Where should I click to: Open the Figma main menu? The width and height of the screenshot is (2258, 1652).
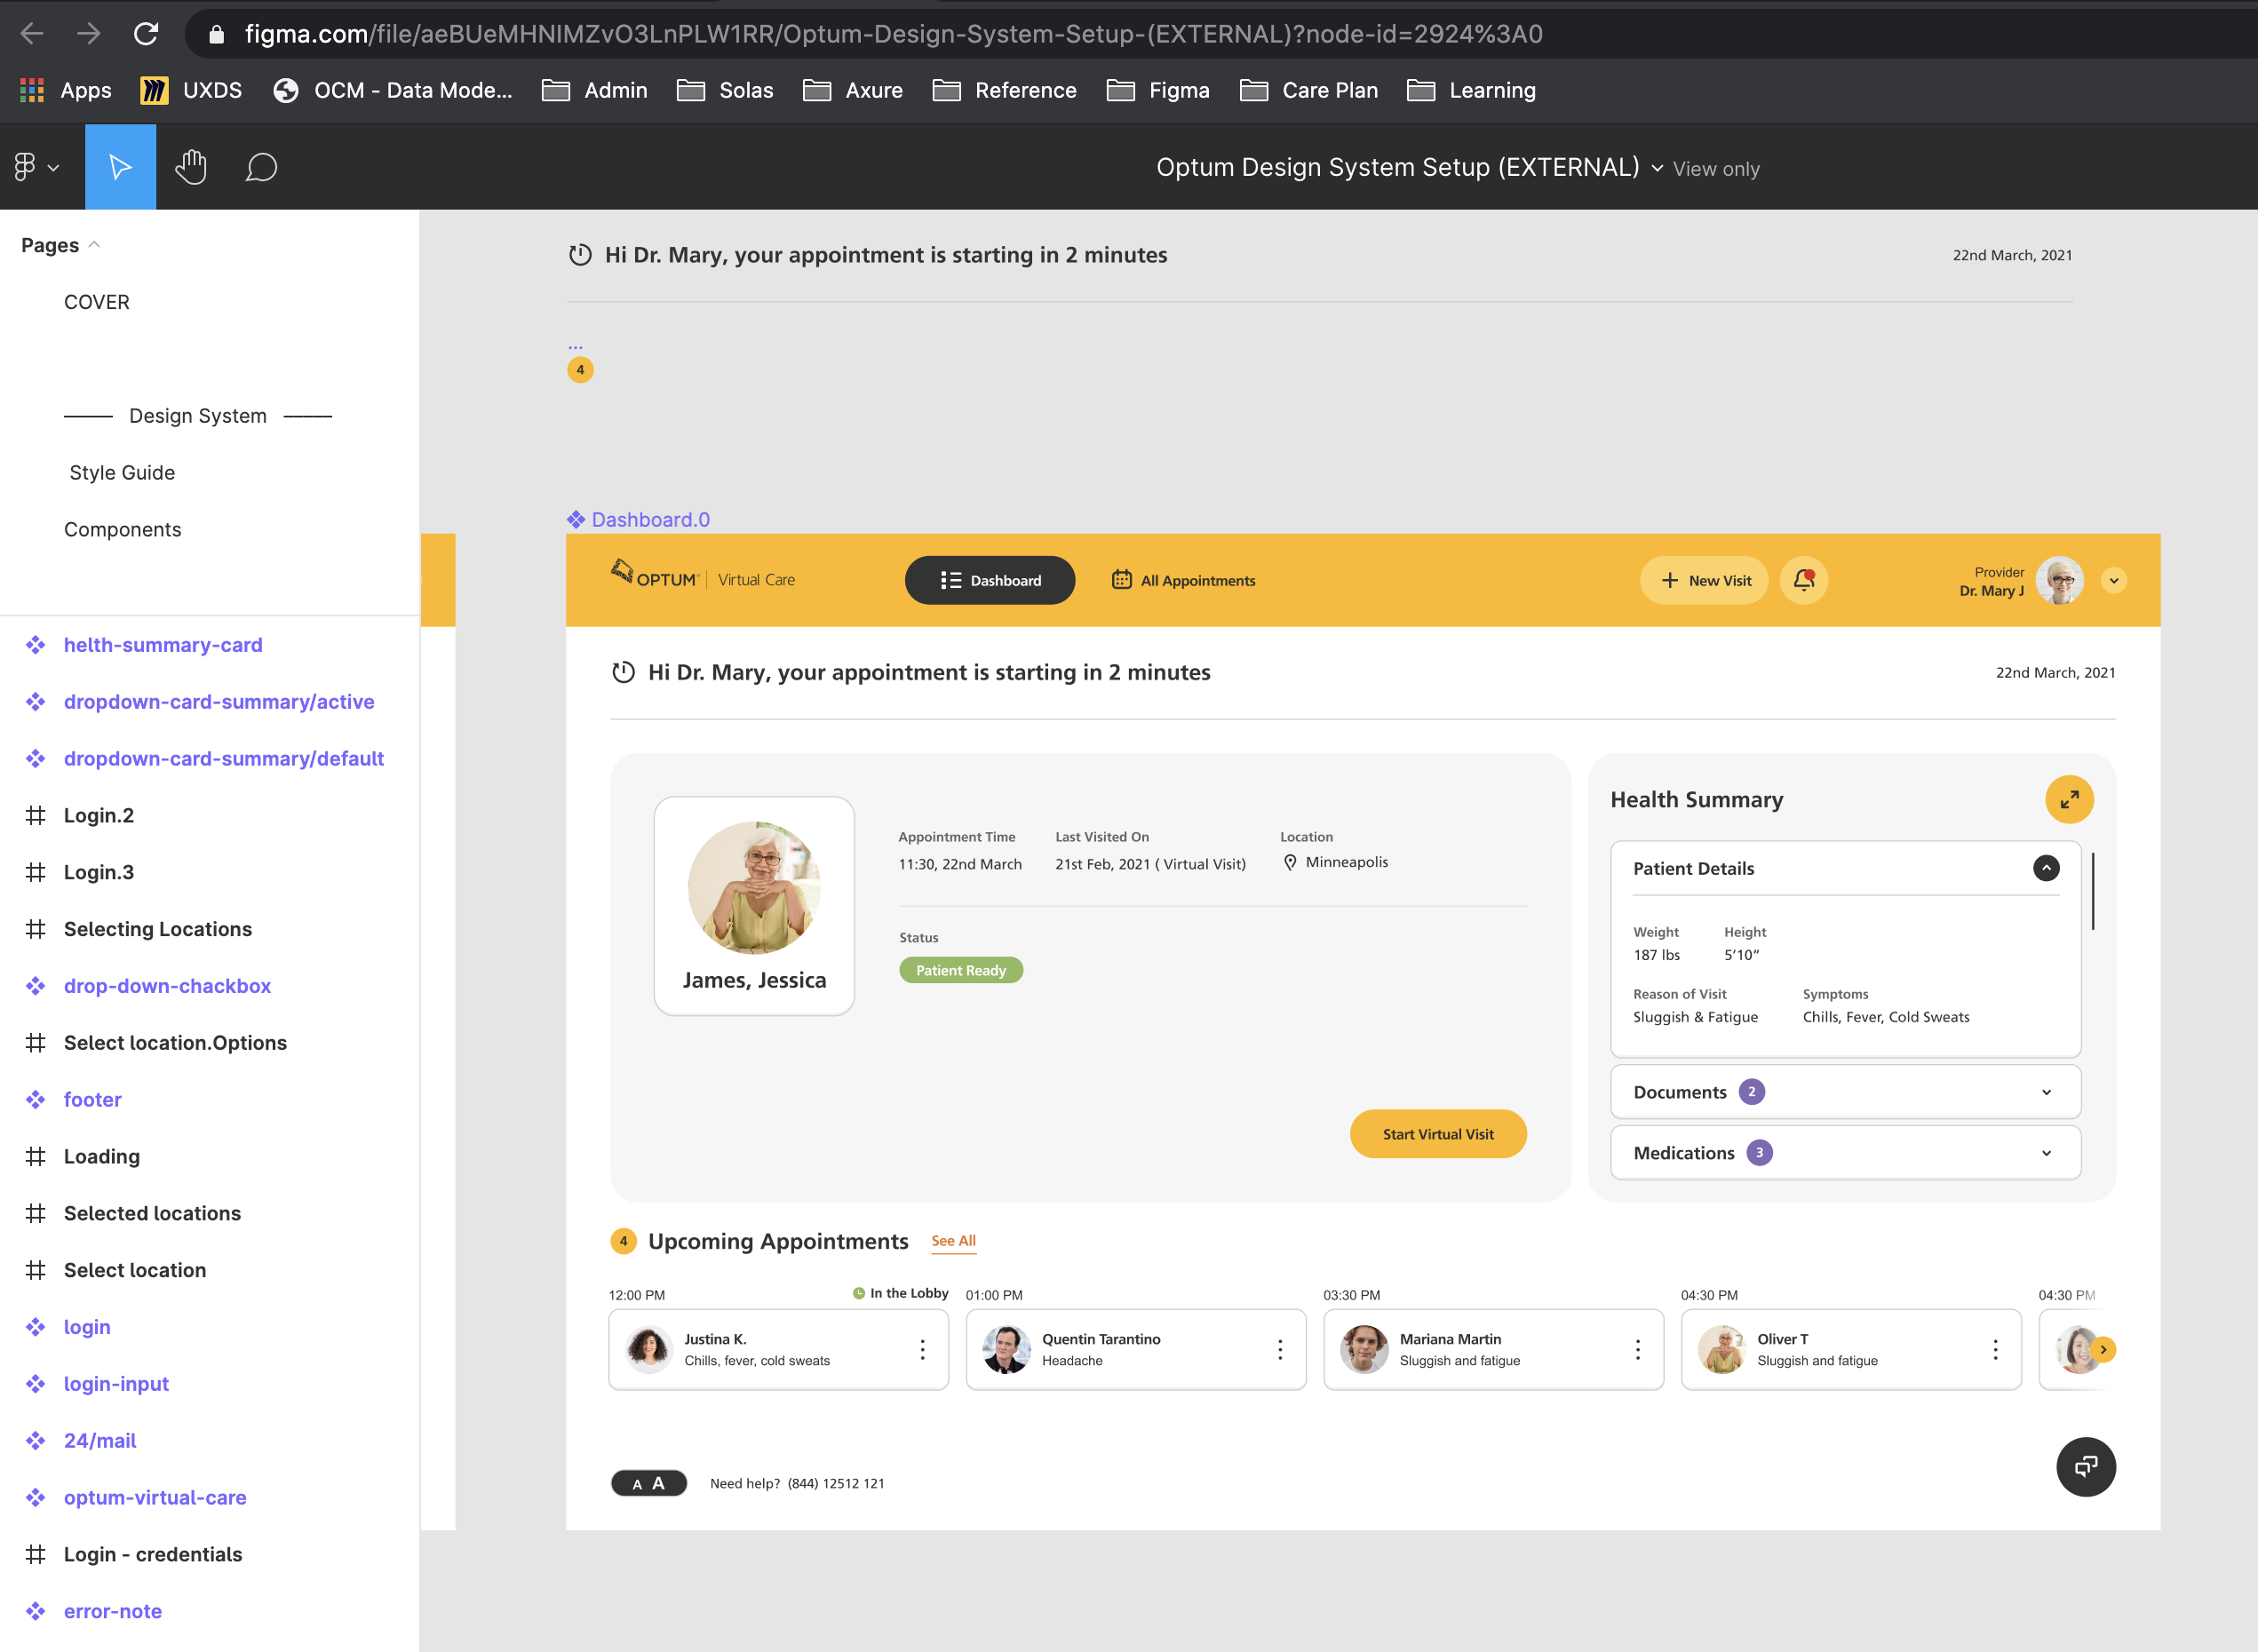point(33,166)
